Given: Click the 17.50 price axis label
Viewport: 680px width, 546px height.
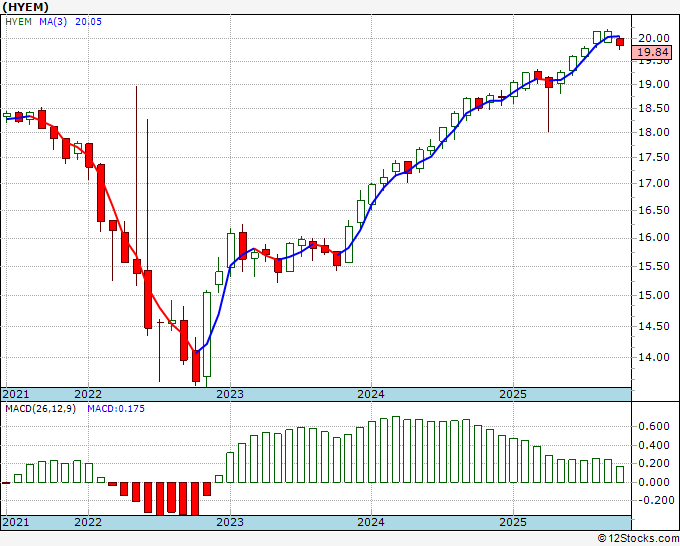Looking at the screenshot, I should coord(654,157).
